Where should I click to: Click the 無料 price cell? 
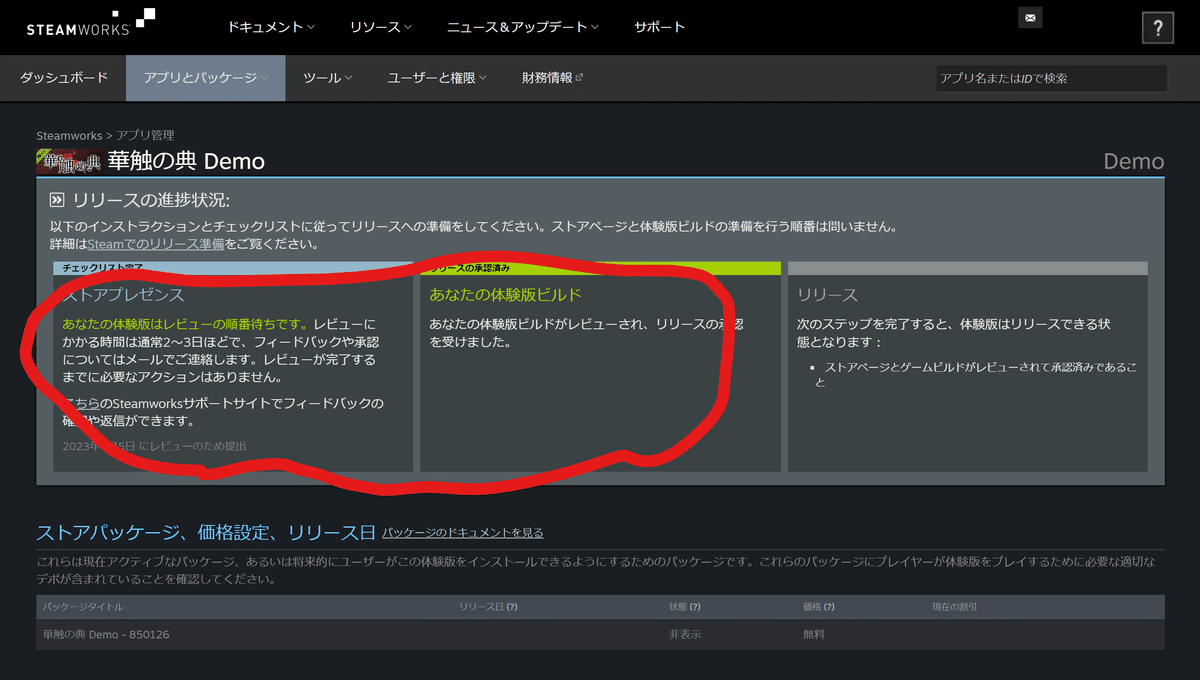click(x=814, y=635)
